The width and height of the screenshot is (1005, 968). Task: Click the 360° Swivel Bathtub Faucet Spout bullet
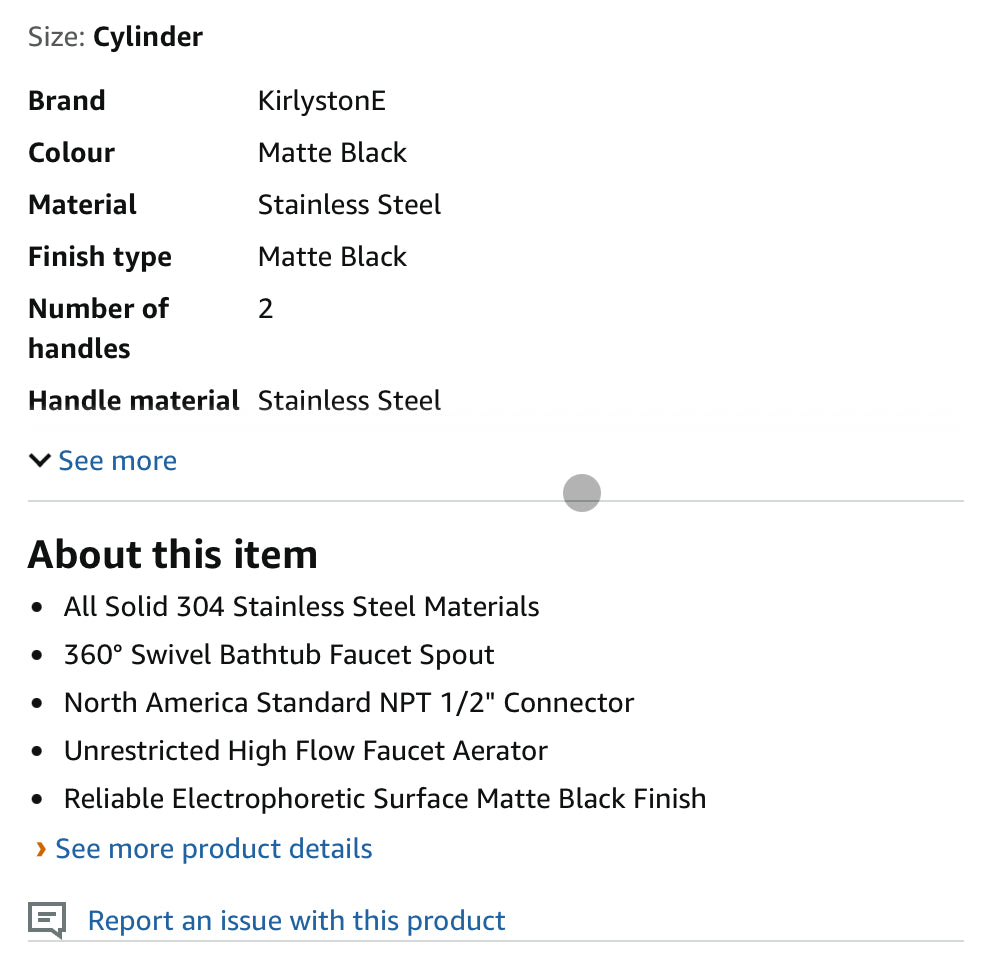[x=279, y=655]
